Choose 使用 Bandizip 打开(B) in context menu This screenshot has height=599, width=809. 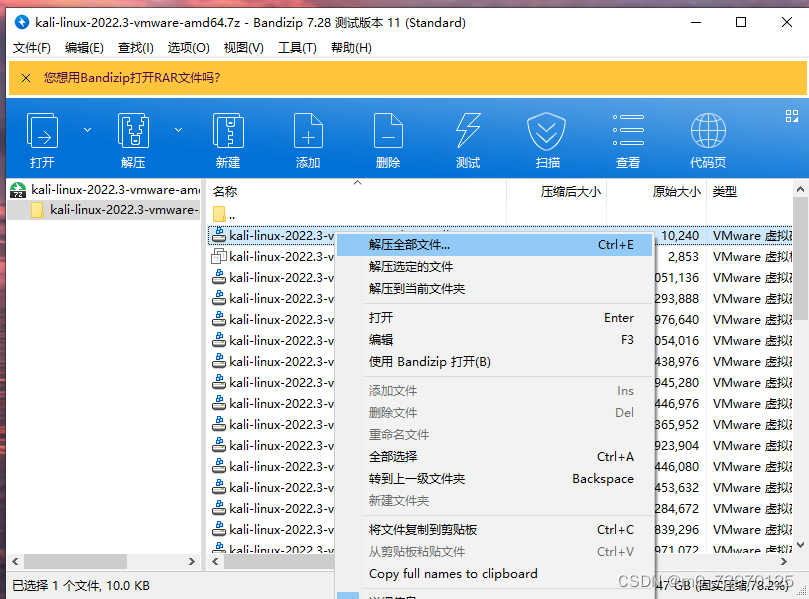(x=494, y=362)
